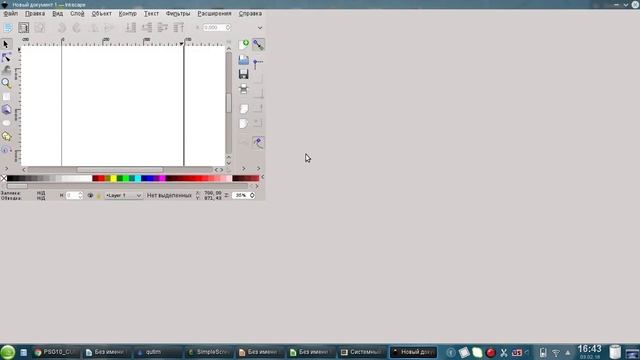Open the Расширения menu
The height and width of the screenshot is (360, 640).
pos(214,13)
